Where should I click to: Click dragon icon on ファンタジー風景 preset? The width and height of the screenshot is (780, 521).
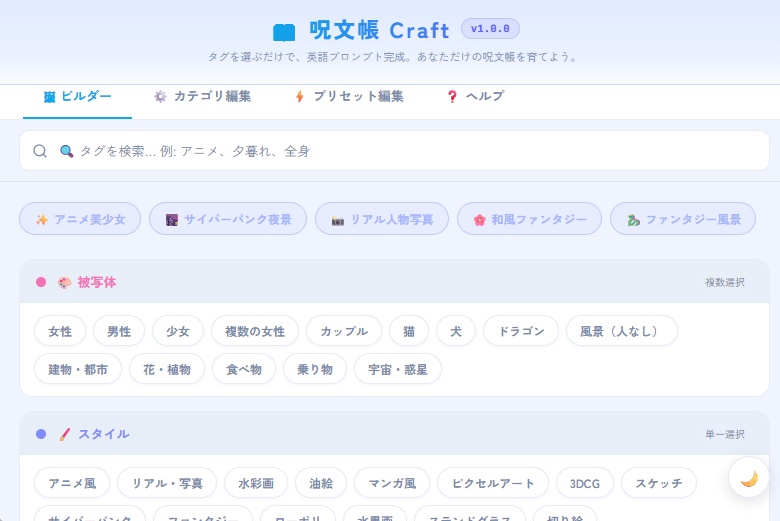(x=633, y=219)
